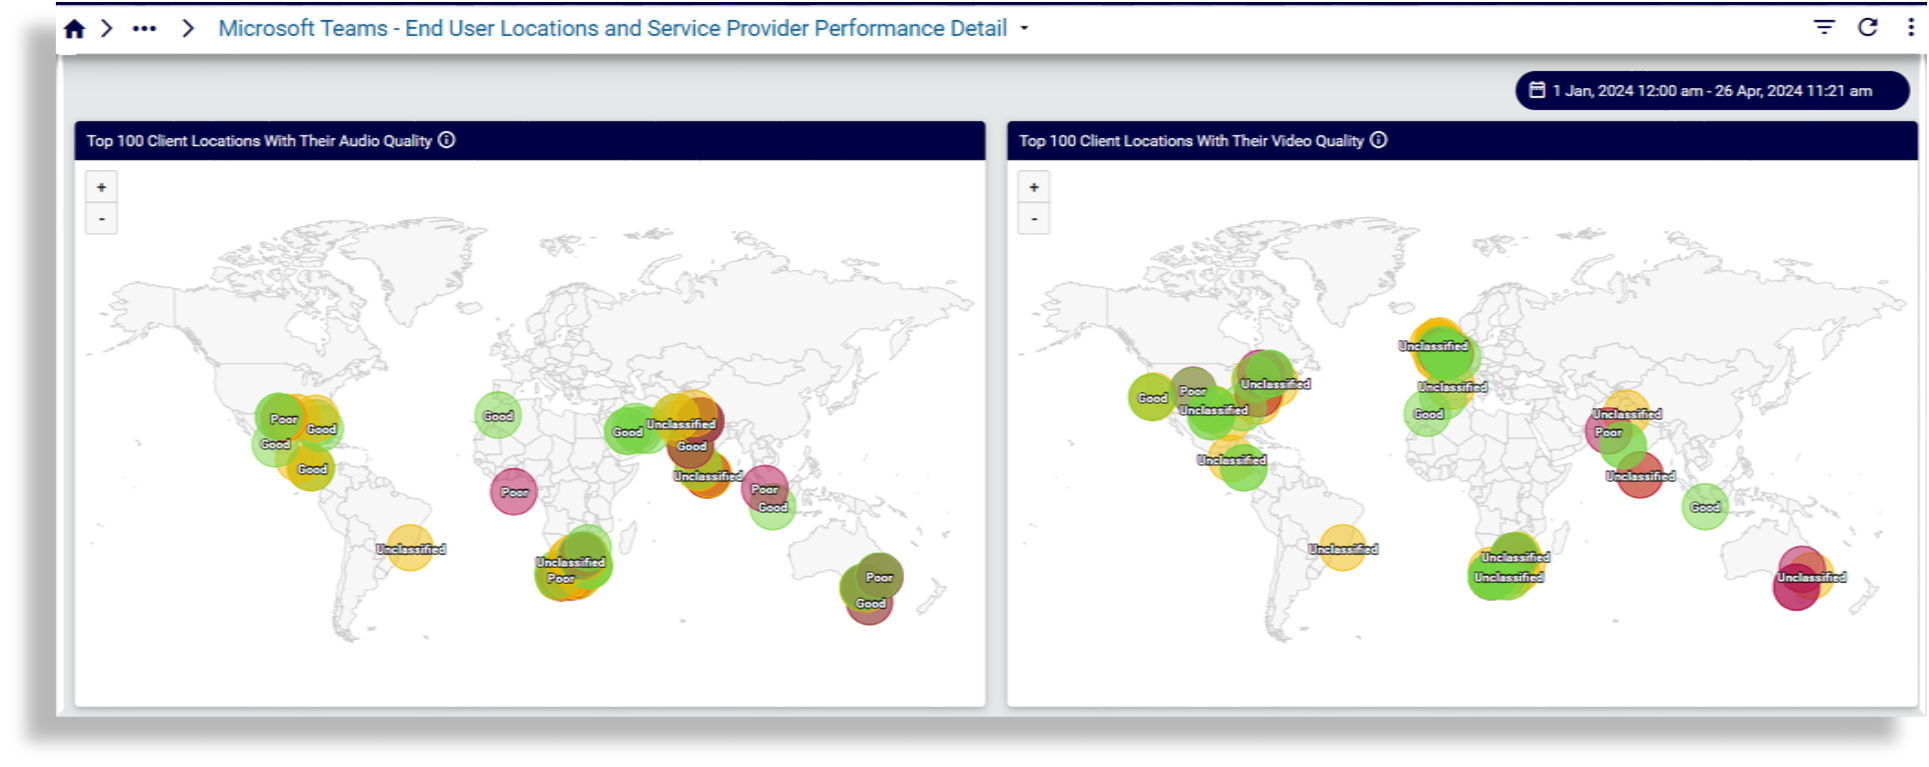The width and height of the screenshot is (1929, 767).
Task: Select the Poor bubble in West Africa, audio map
Action: (514, 492)
